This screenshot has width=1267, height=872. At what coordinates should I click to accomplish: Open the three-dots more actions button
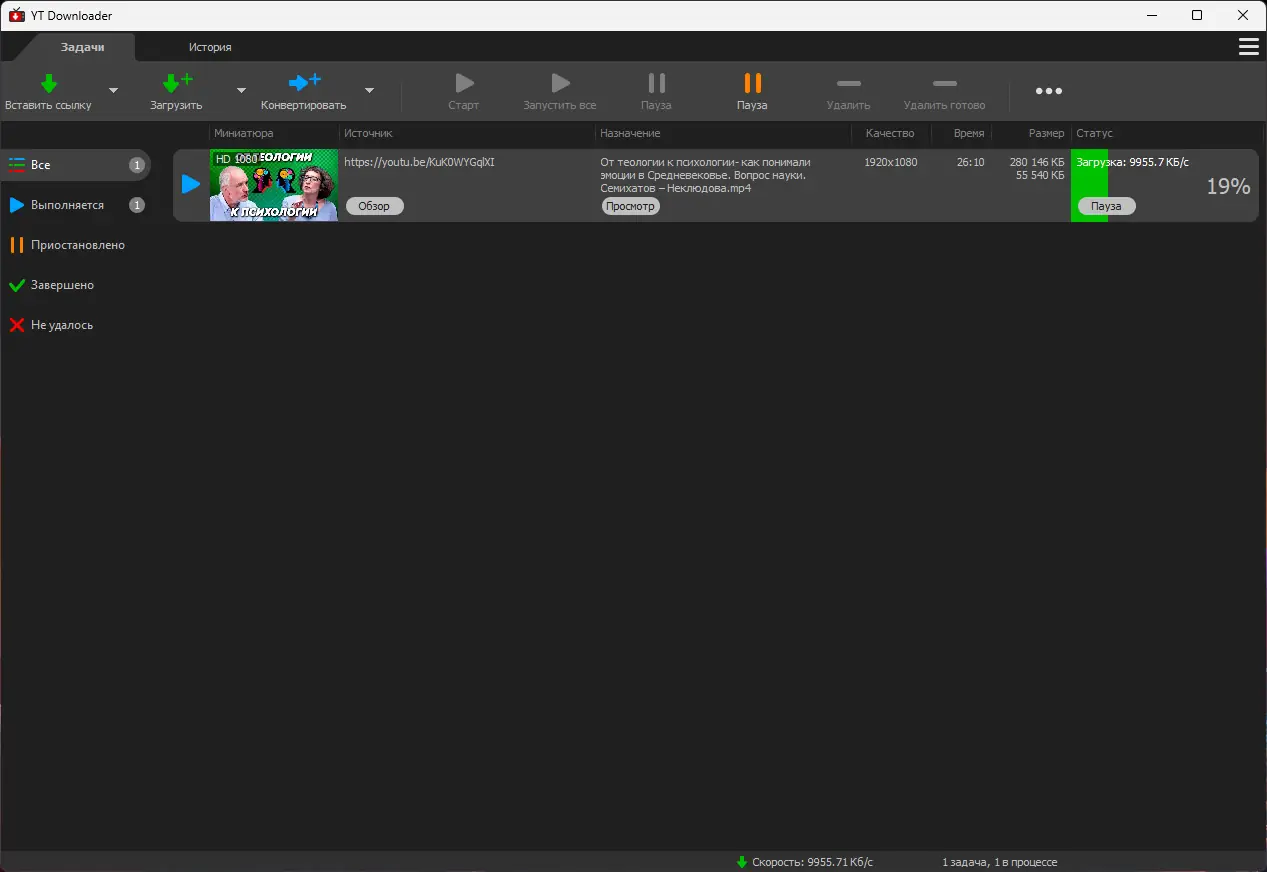click(x=1049, y=91)
